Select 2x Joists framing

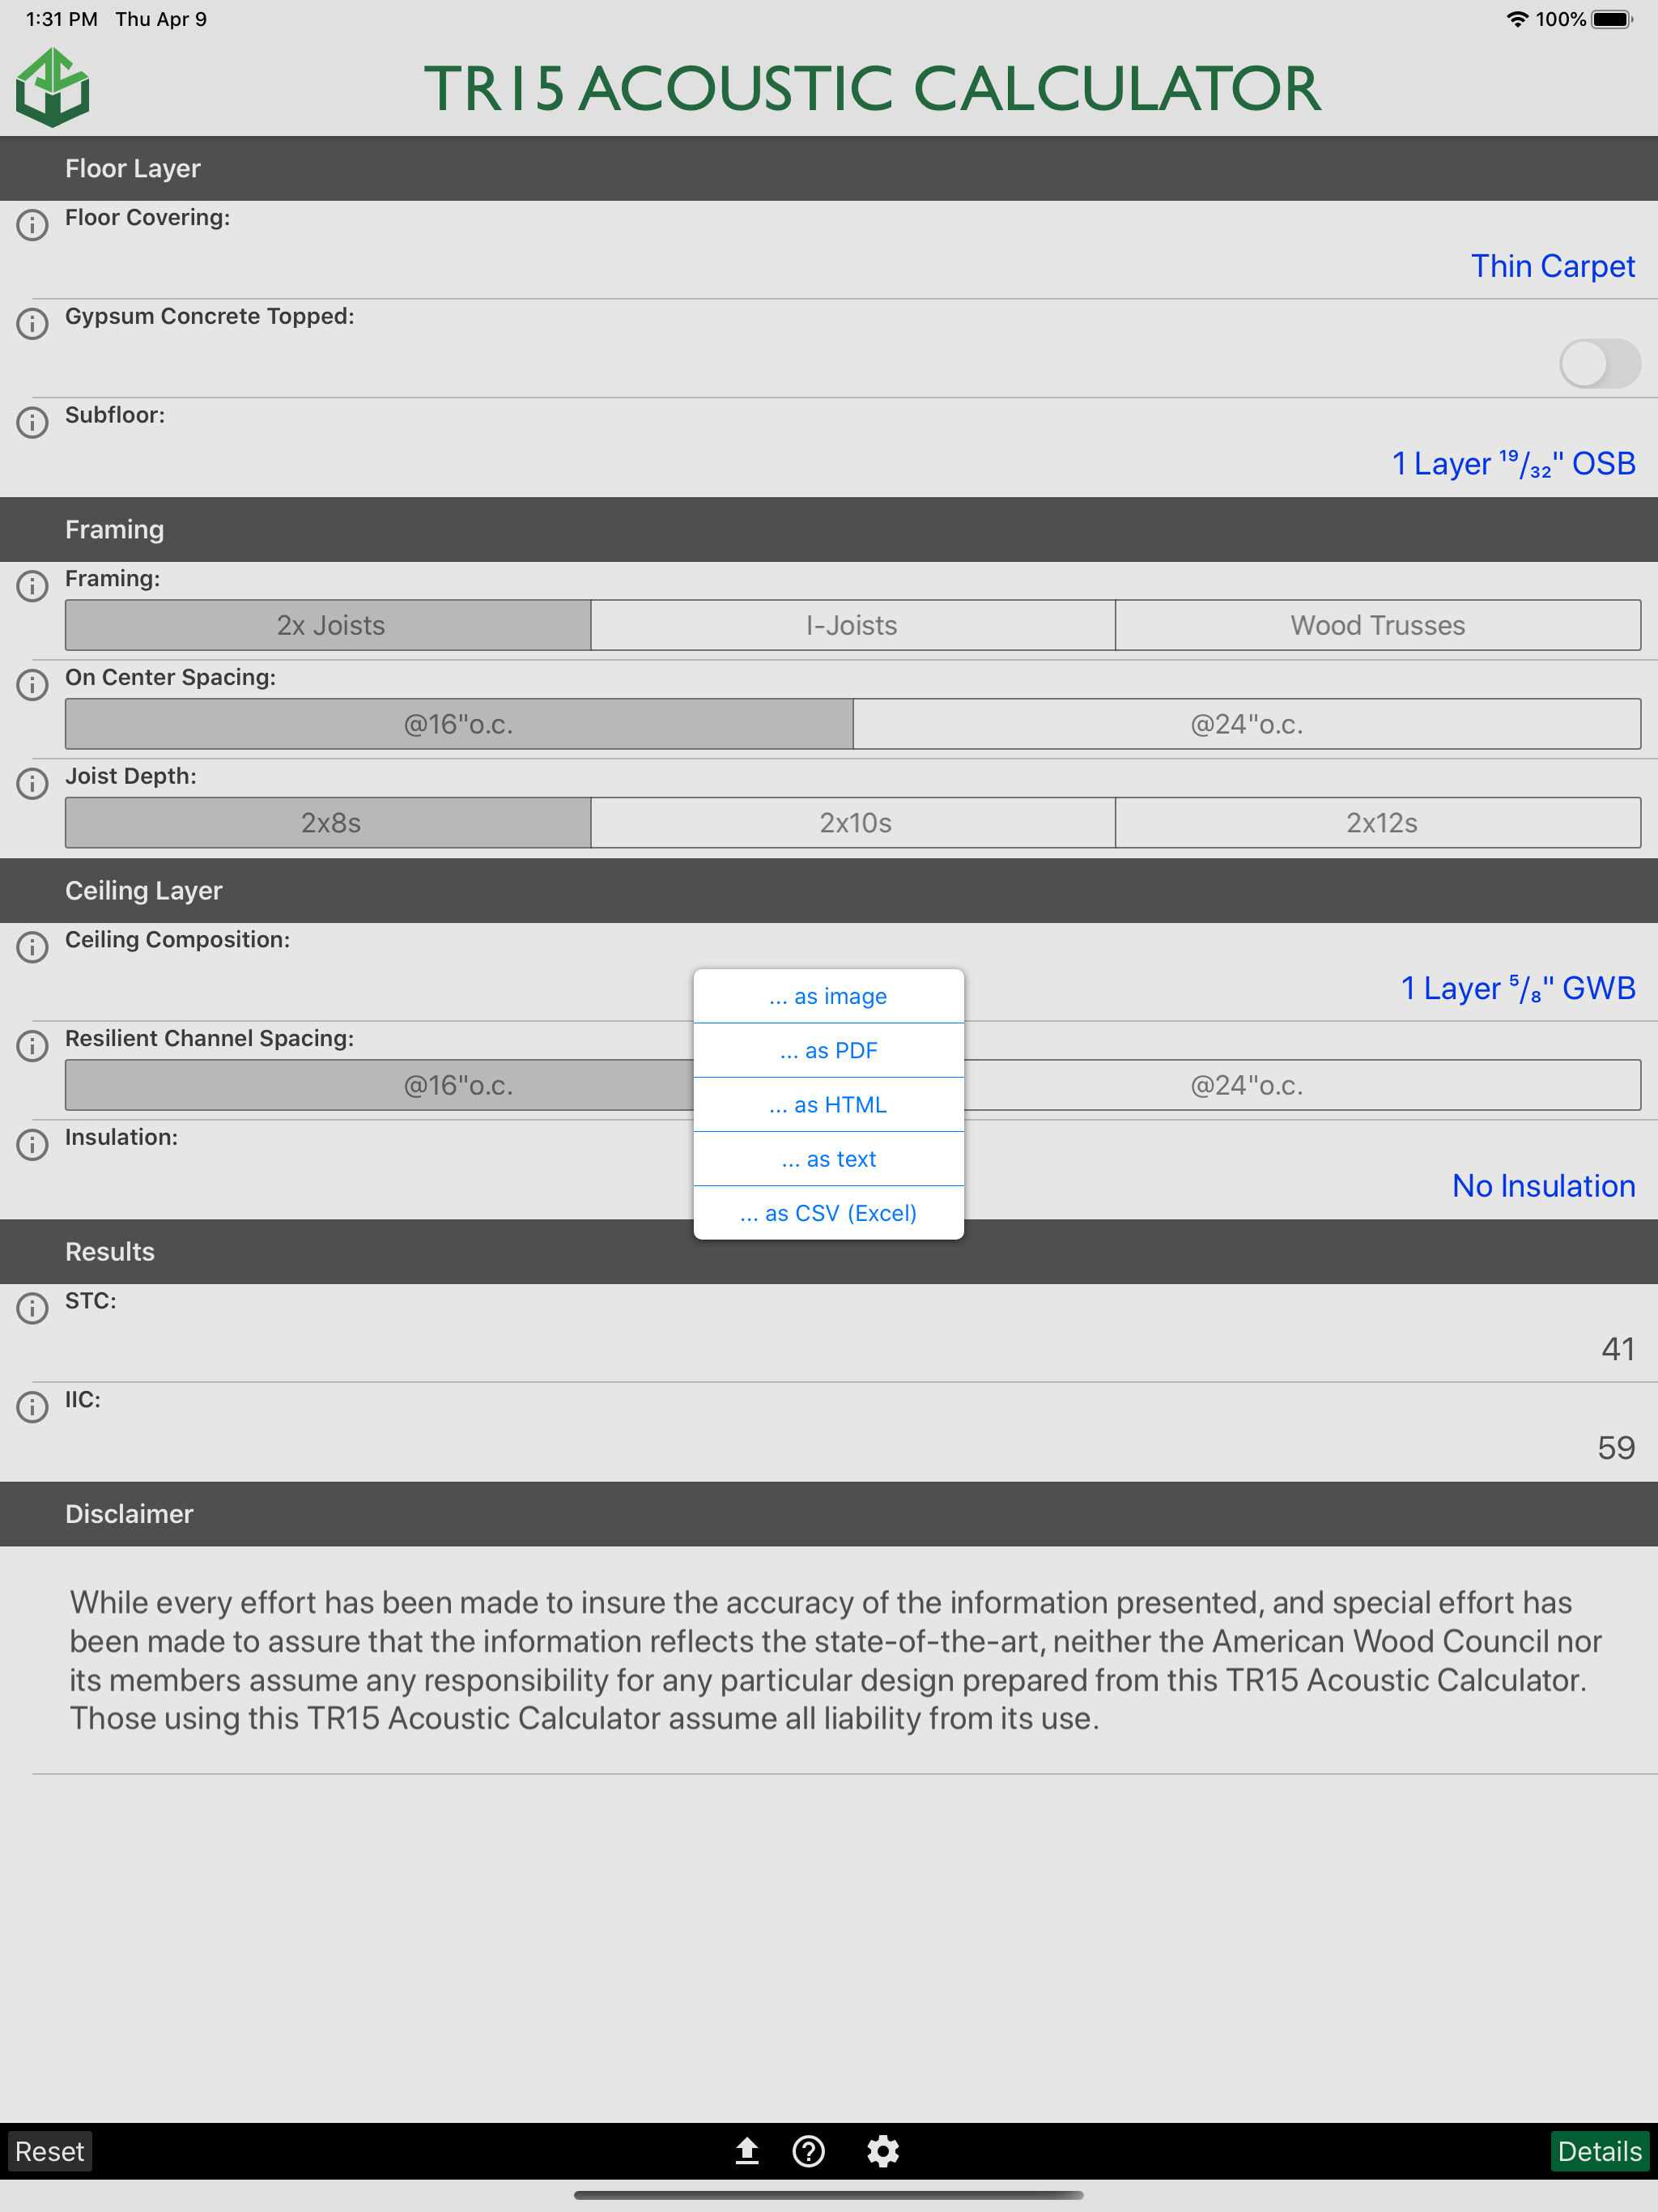pyautogui.click(x=328, y=625)
